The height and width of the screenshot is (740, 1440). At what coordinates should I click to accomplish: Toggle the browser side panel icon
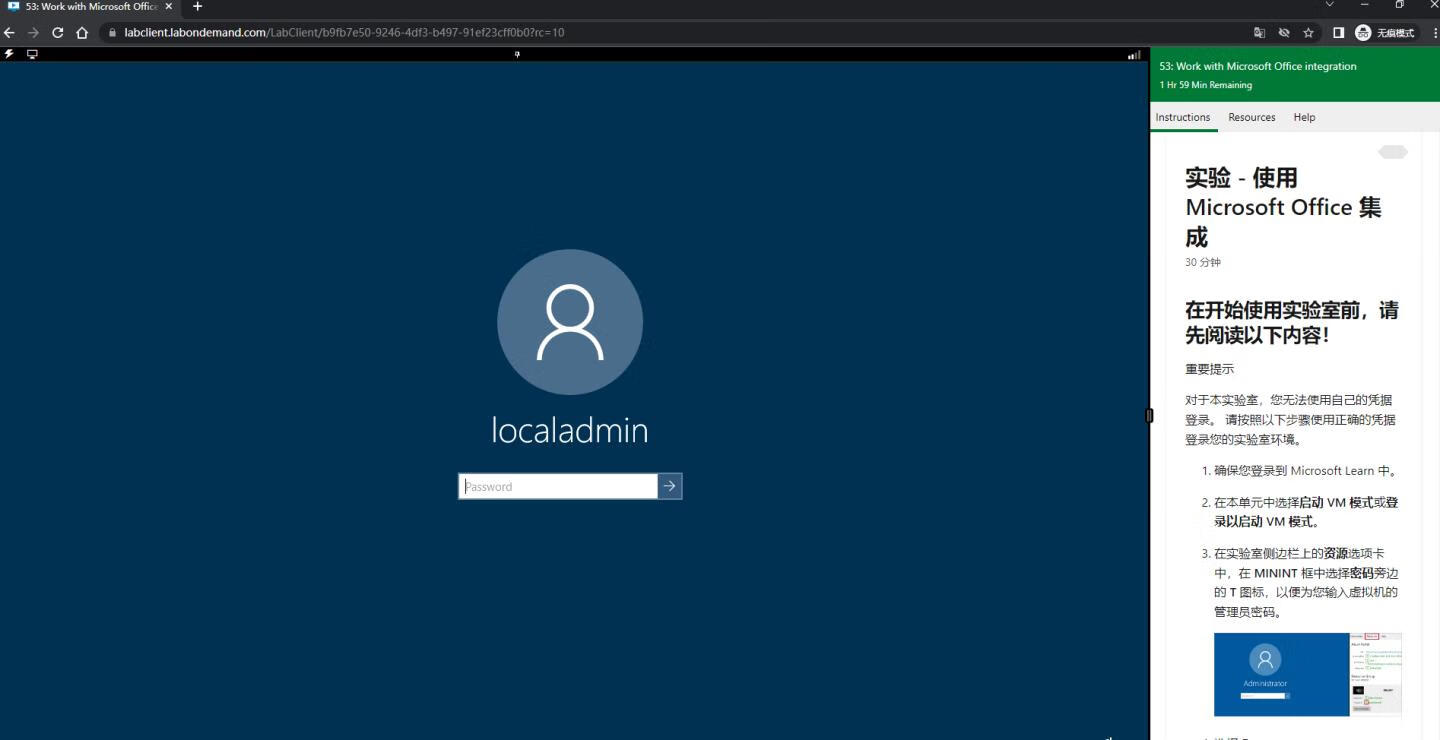coord(1338,33)
